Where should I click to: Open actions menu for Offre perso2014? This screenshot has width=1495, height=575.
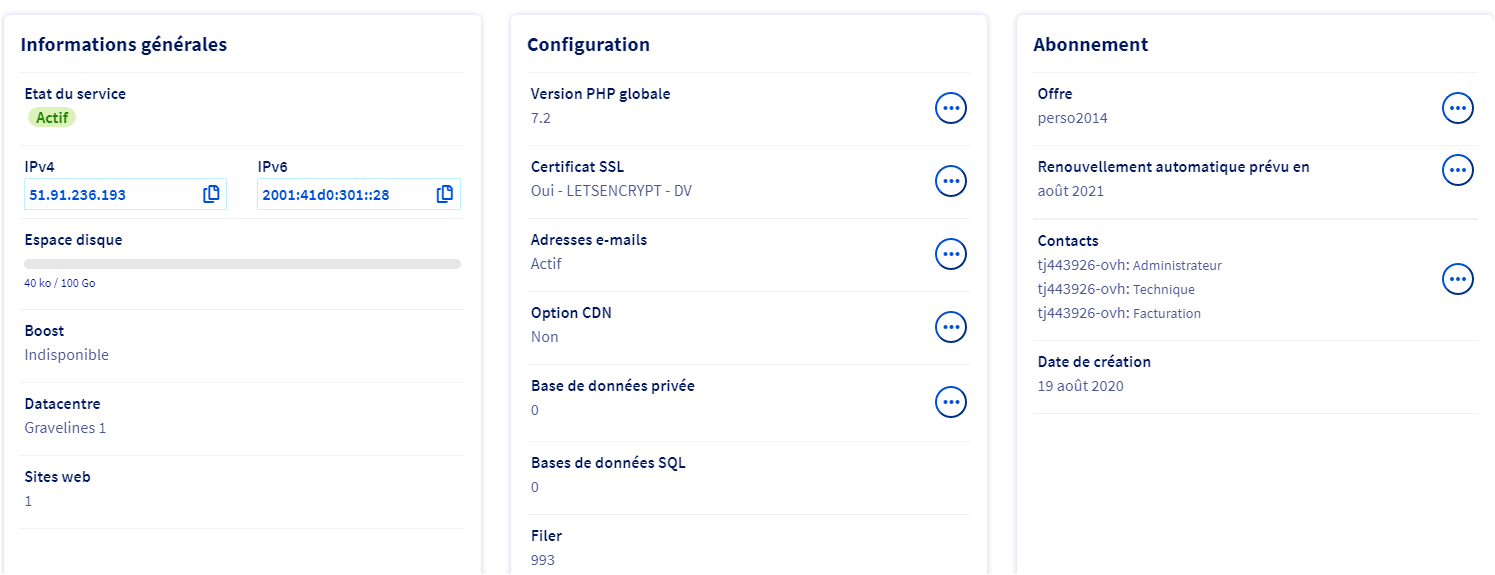1458,108
